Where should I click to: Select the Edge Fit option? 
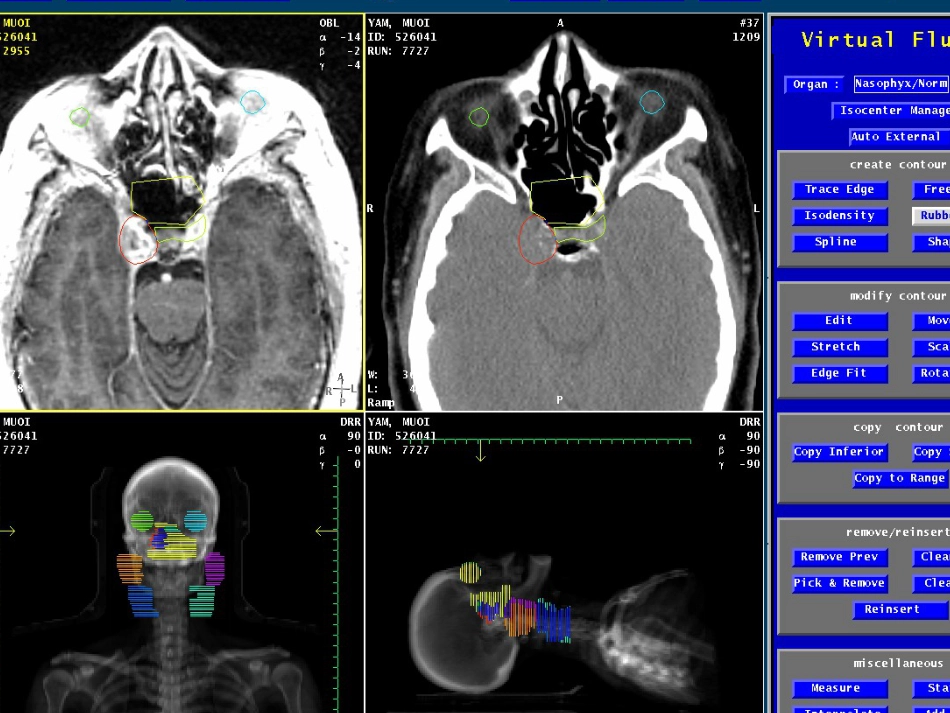[840, 373]
